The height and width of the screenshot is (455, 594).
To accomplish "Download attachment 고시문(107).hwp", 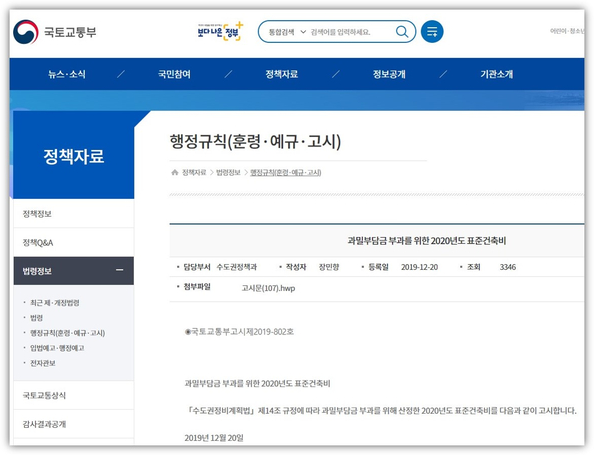I will point(268,288).
